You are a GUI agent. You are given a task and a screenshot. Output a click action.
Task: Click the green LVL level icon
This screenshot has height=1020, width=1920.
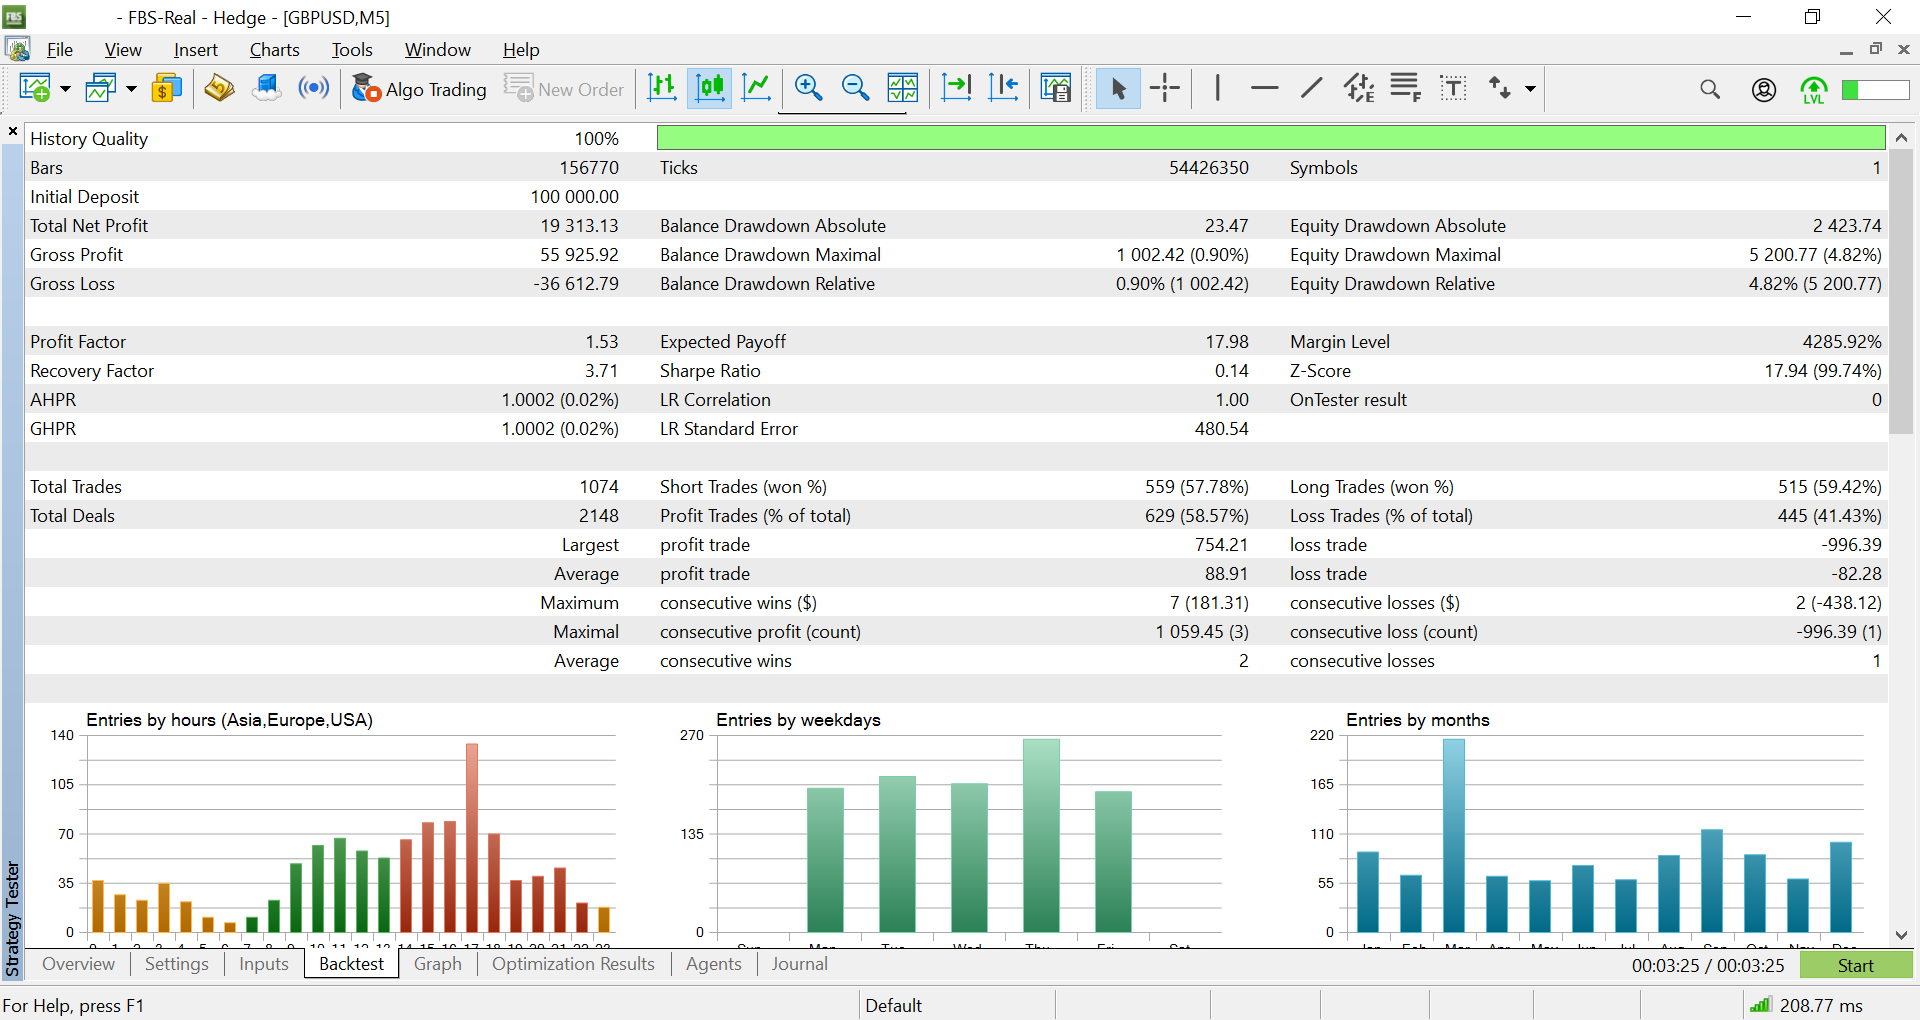click(x=1813, y=90)
